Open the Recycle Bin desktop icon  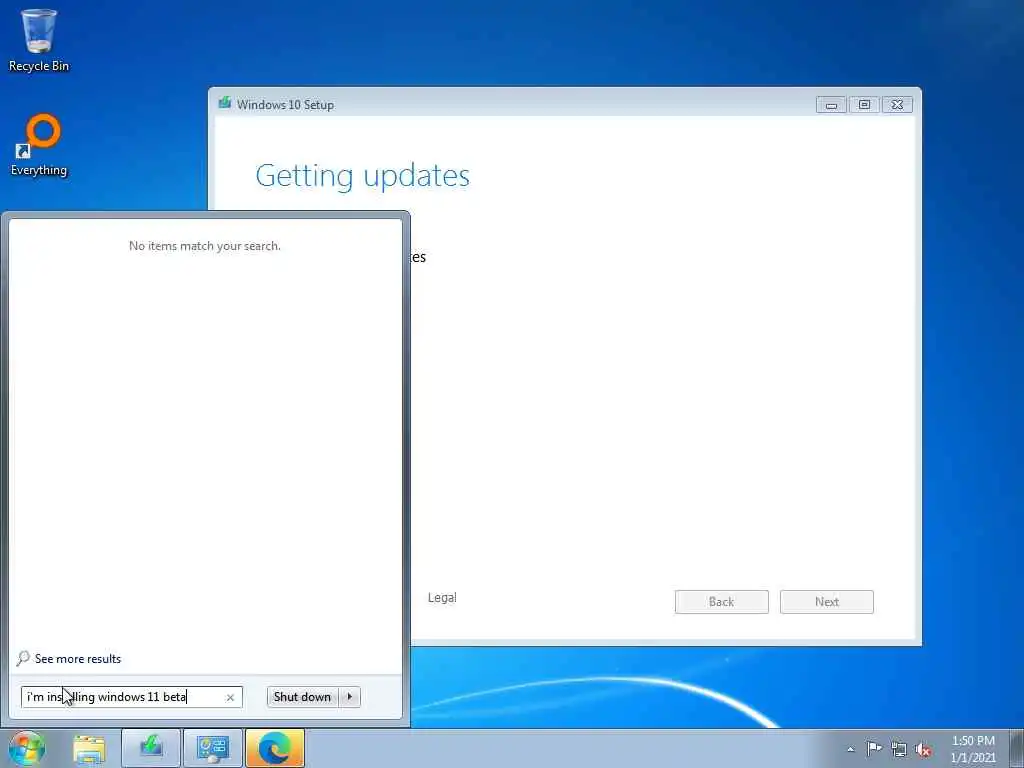[39, 40]
